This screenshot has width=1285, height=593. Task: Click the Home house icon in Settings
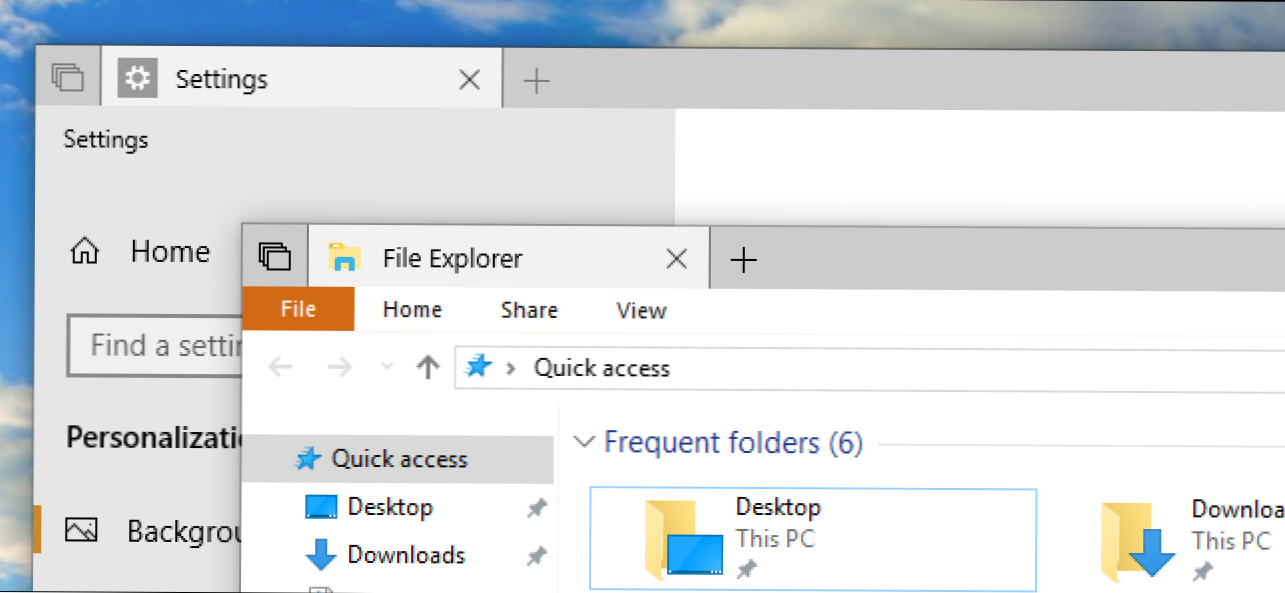tap(85, 252)
